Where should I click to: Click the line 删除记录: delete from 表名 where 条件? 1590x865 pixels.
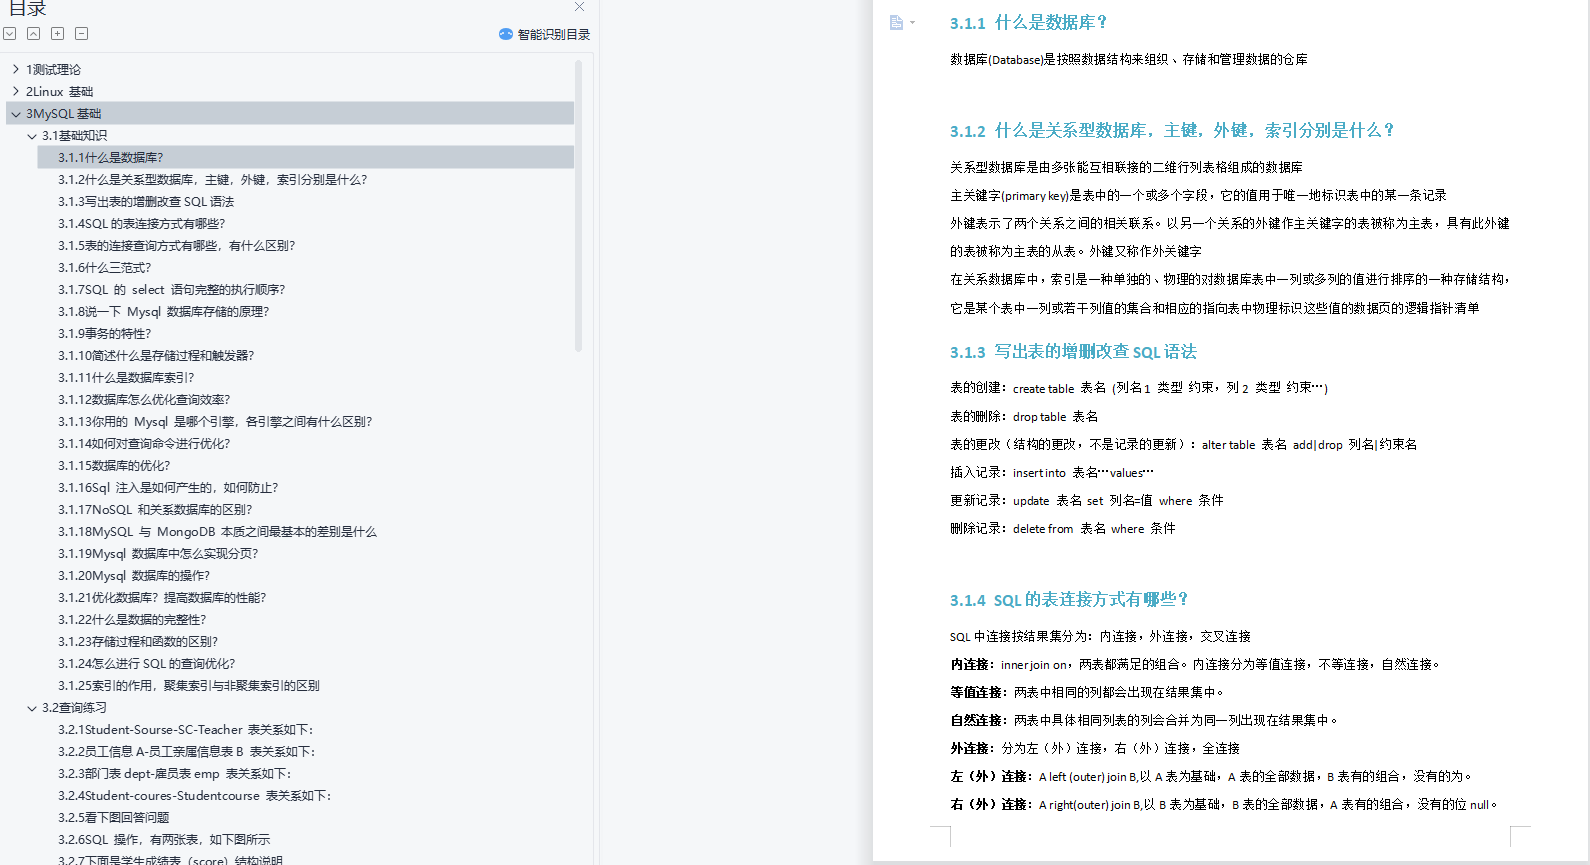tap(1063, 529)
